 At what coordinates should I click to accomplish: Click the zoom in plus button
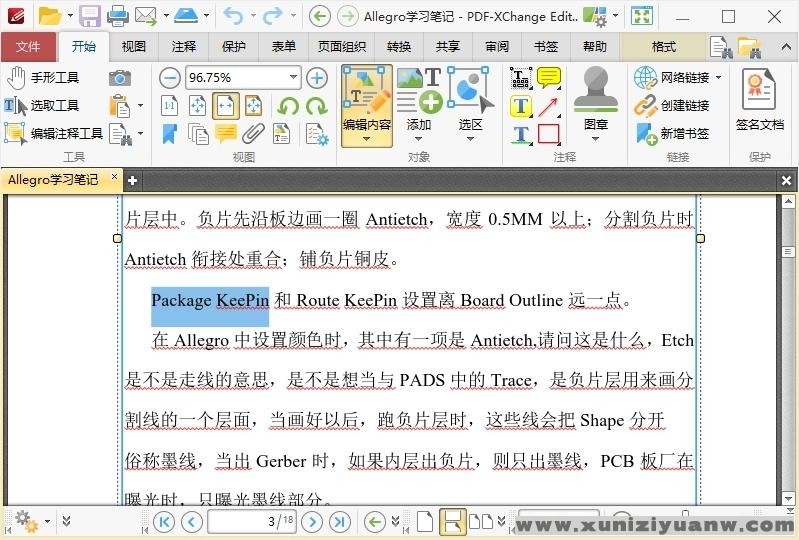pos(317,78)
